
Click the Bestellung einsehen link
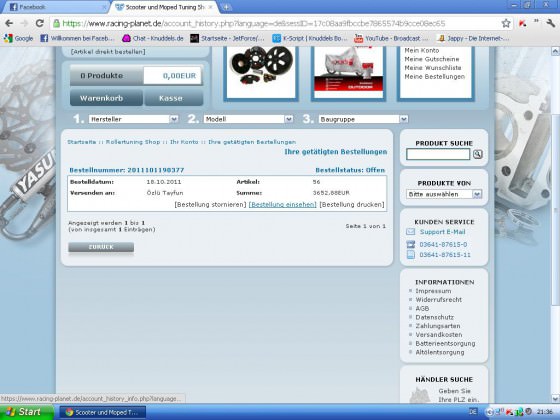[x=282, y=205]
